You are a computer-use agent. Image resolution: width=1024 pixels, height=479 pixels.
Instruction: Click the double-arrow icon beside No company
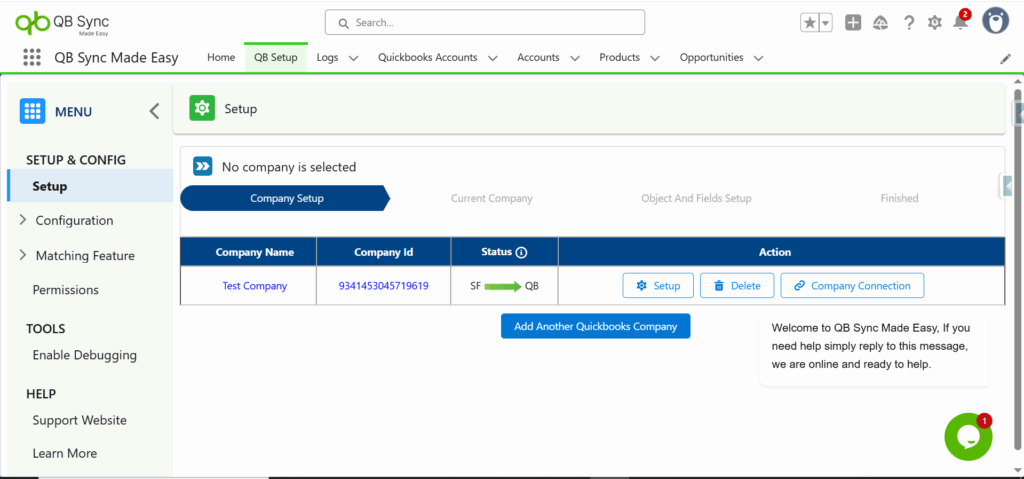click(202, 167)
